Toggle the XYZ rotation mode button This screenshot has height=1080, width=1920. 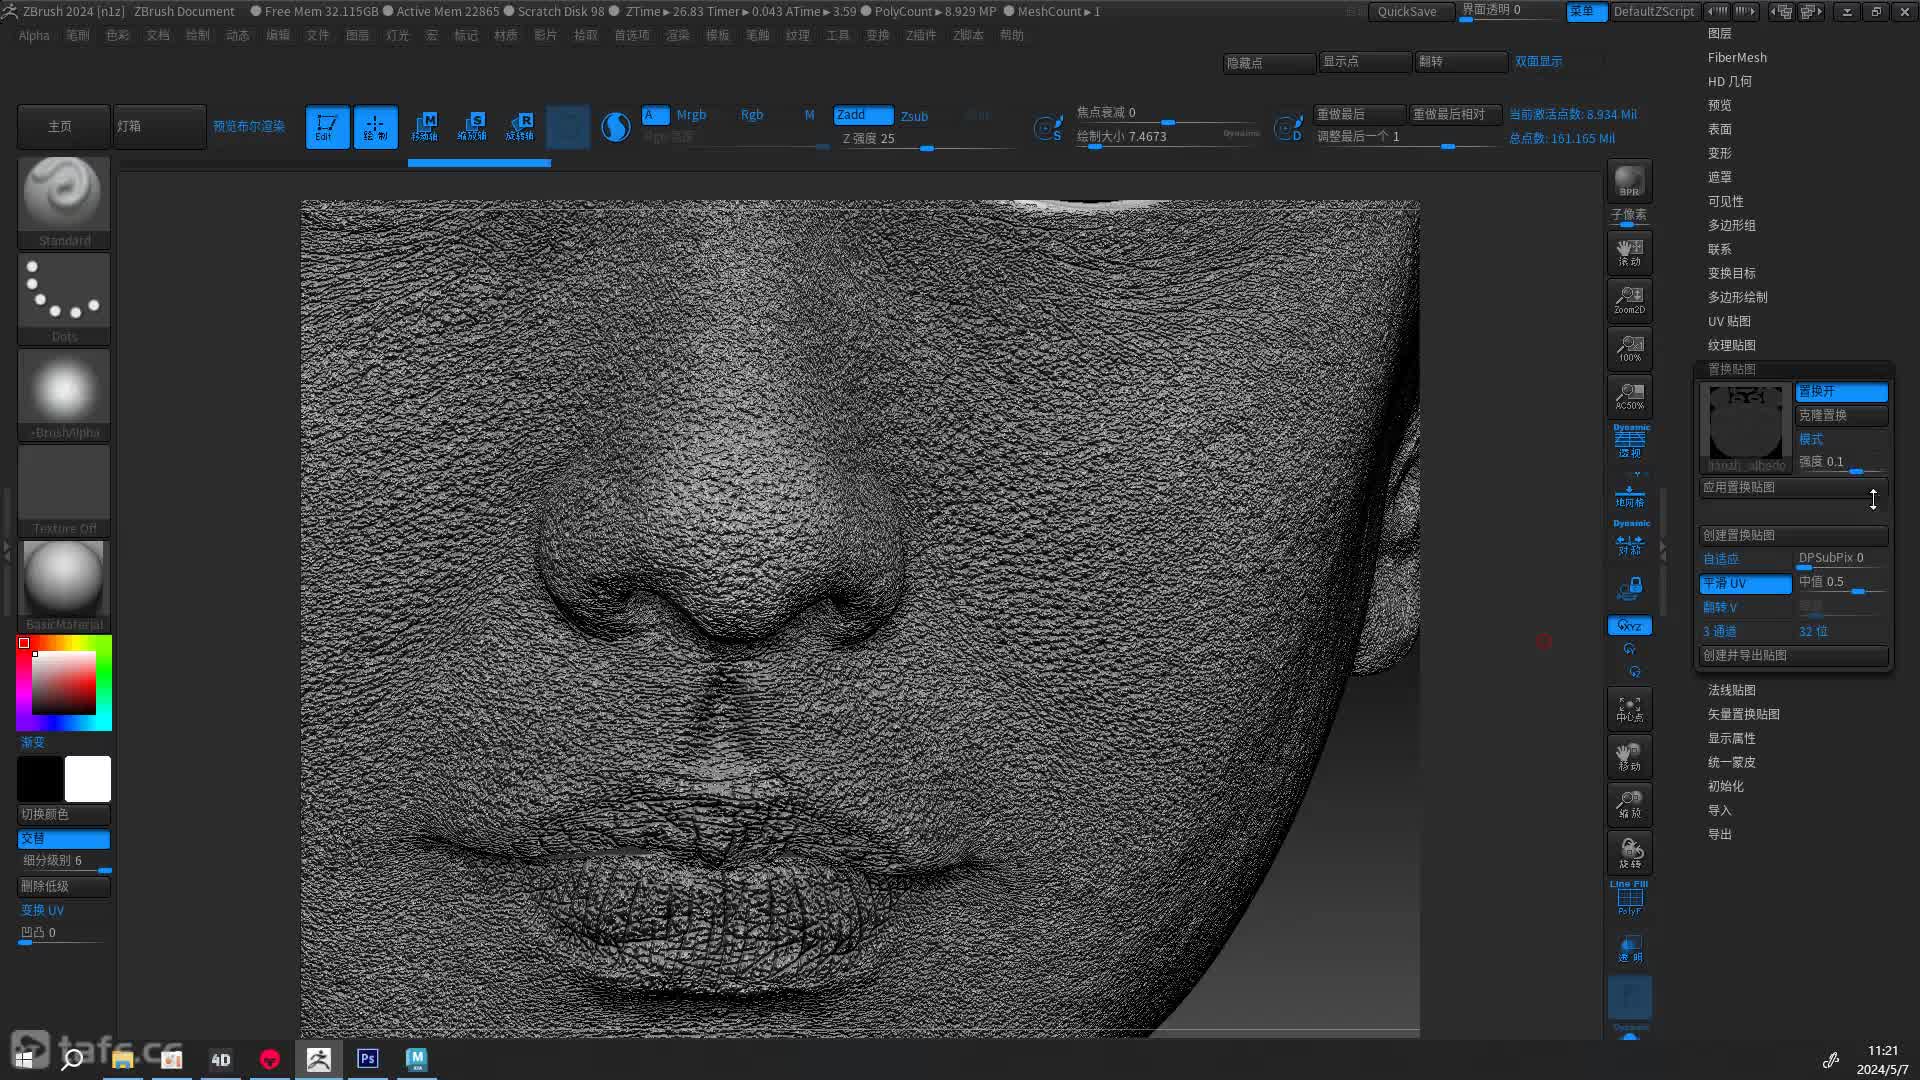1629,626
